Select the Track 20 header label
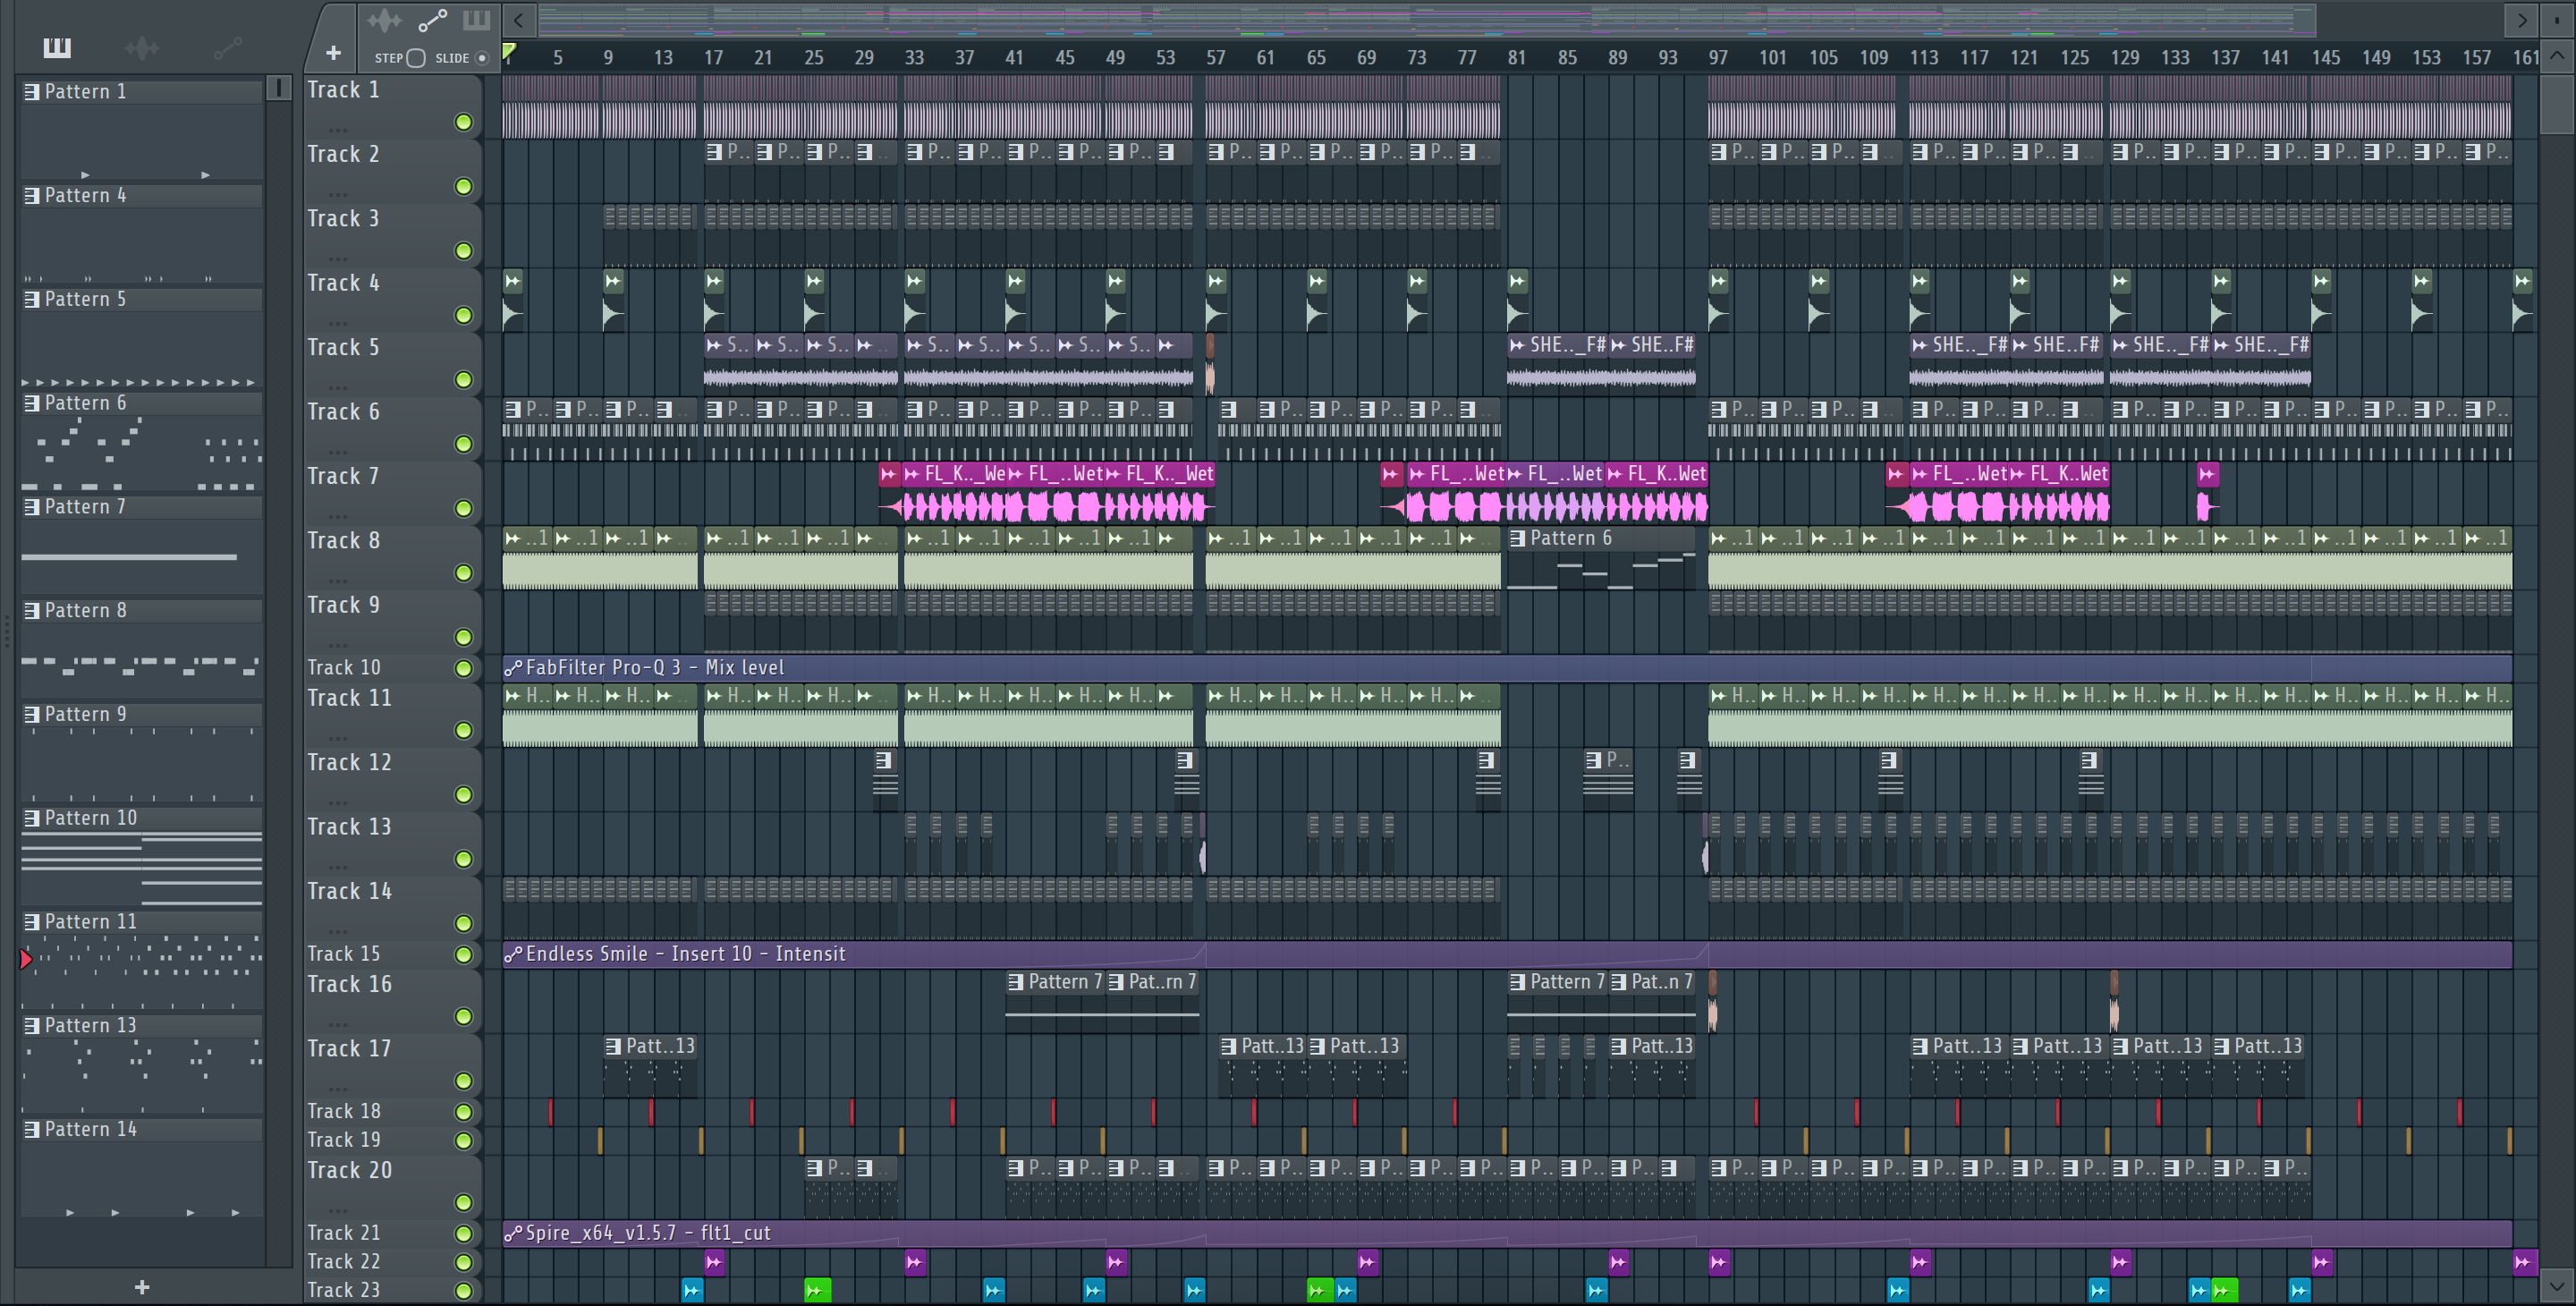2576x1306 pixels. [349, 1171]
